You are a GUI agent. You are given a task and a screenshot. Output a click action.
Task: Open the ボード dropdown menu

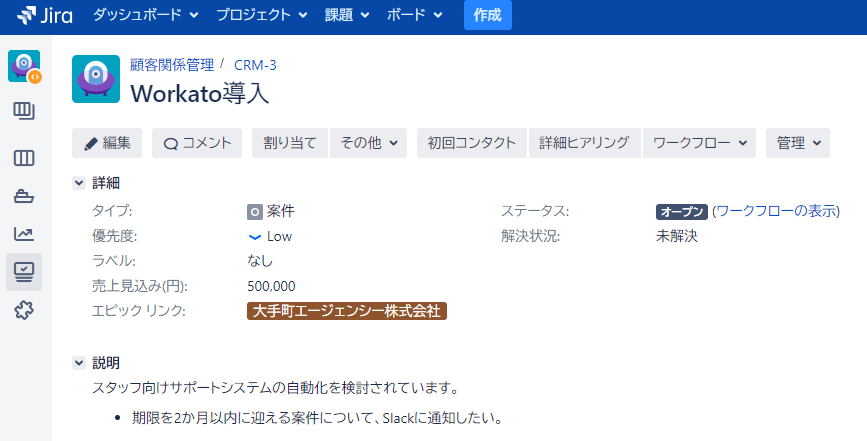(415, 15)
